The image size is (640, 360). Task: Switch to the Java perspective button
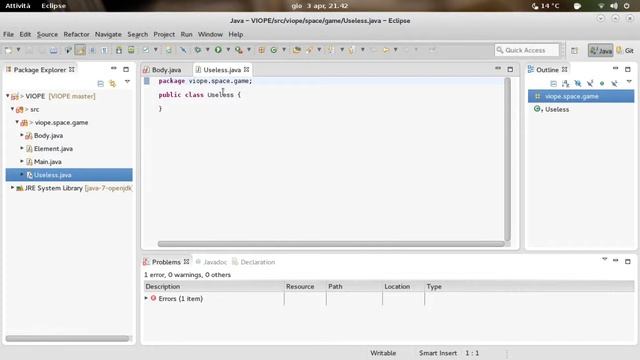tap(601, 51)
